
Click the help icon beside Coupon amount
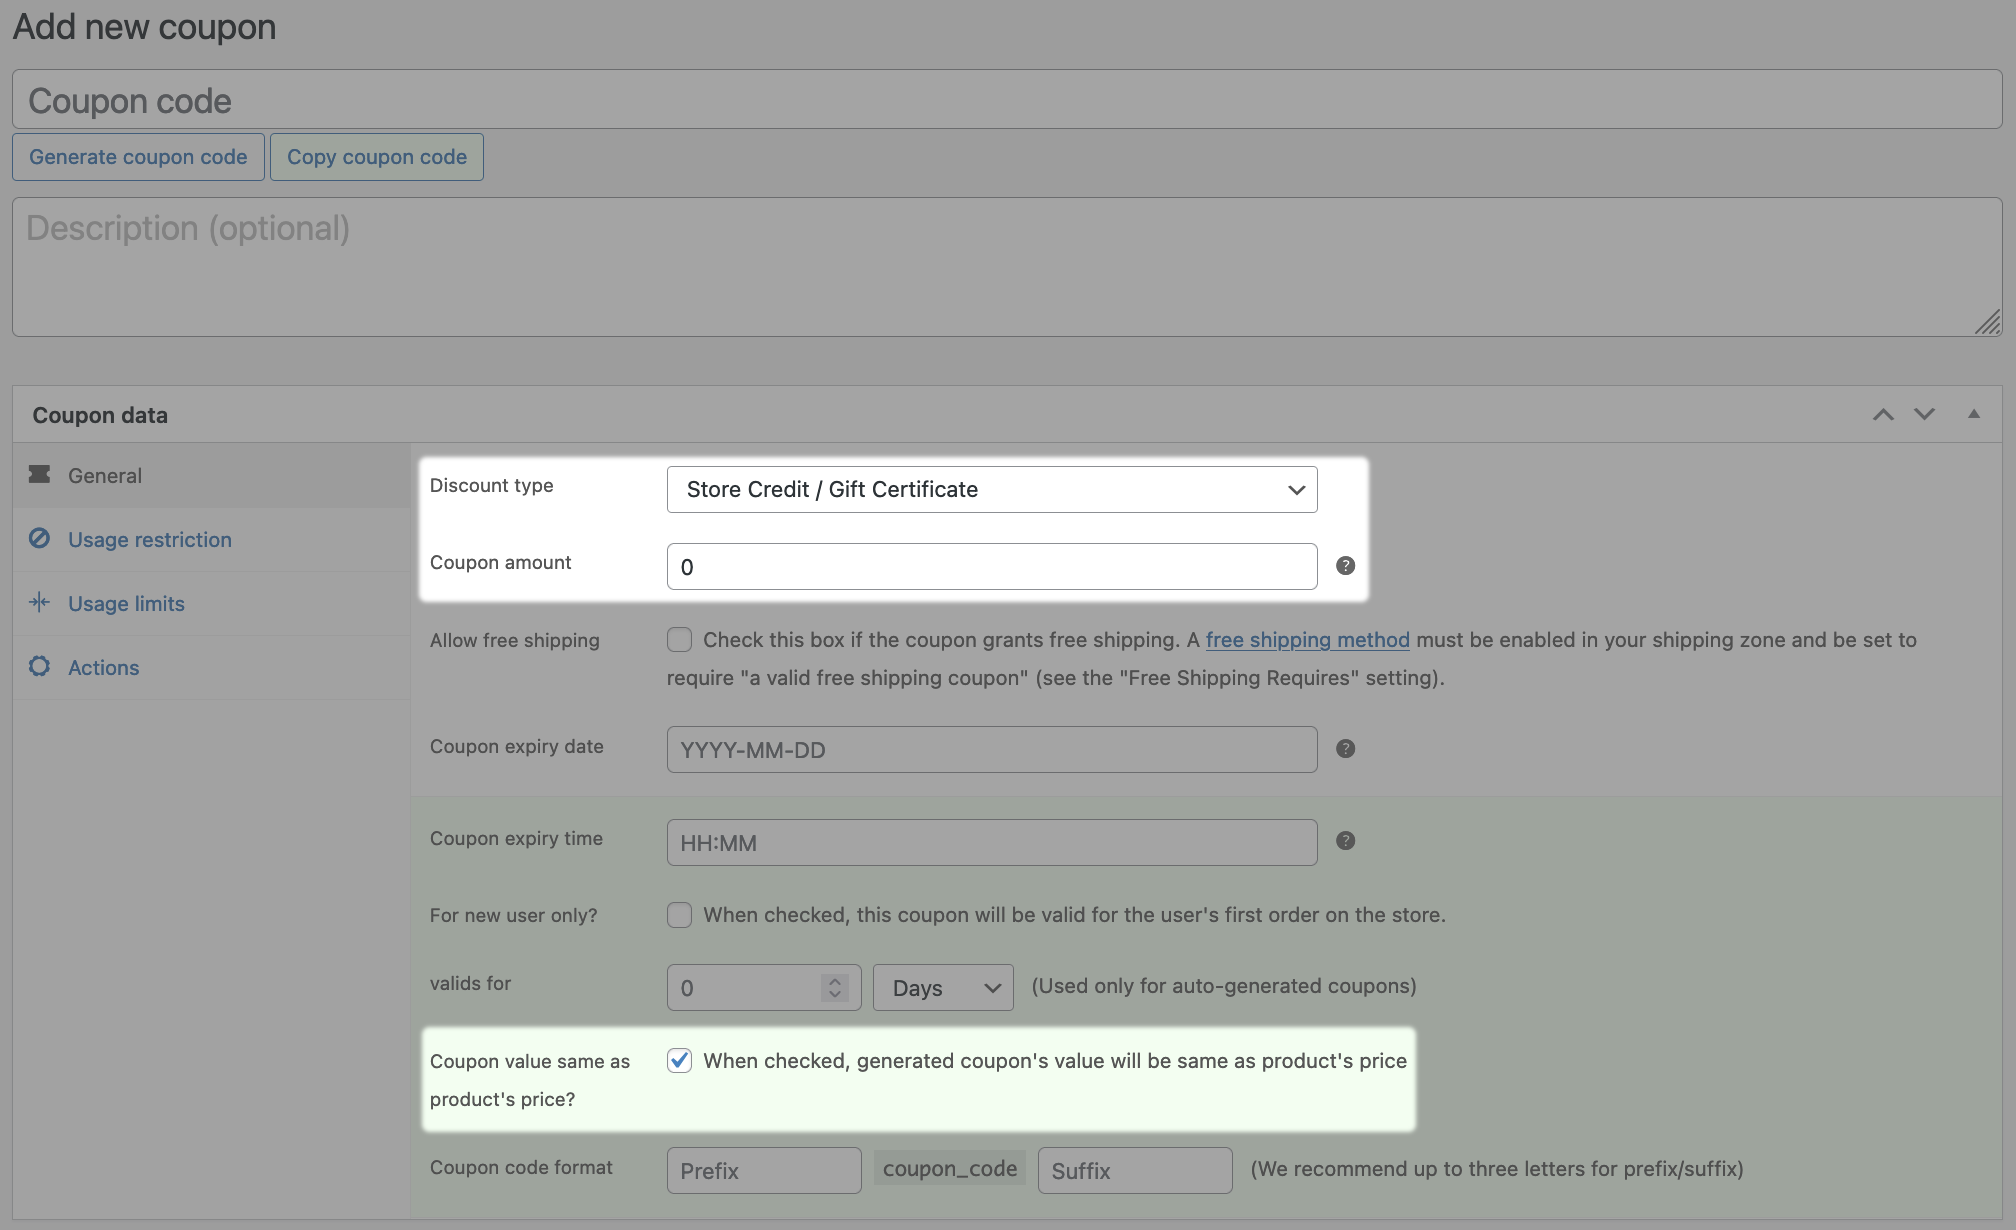(1346, 565)
